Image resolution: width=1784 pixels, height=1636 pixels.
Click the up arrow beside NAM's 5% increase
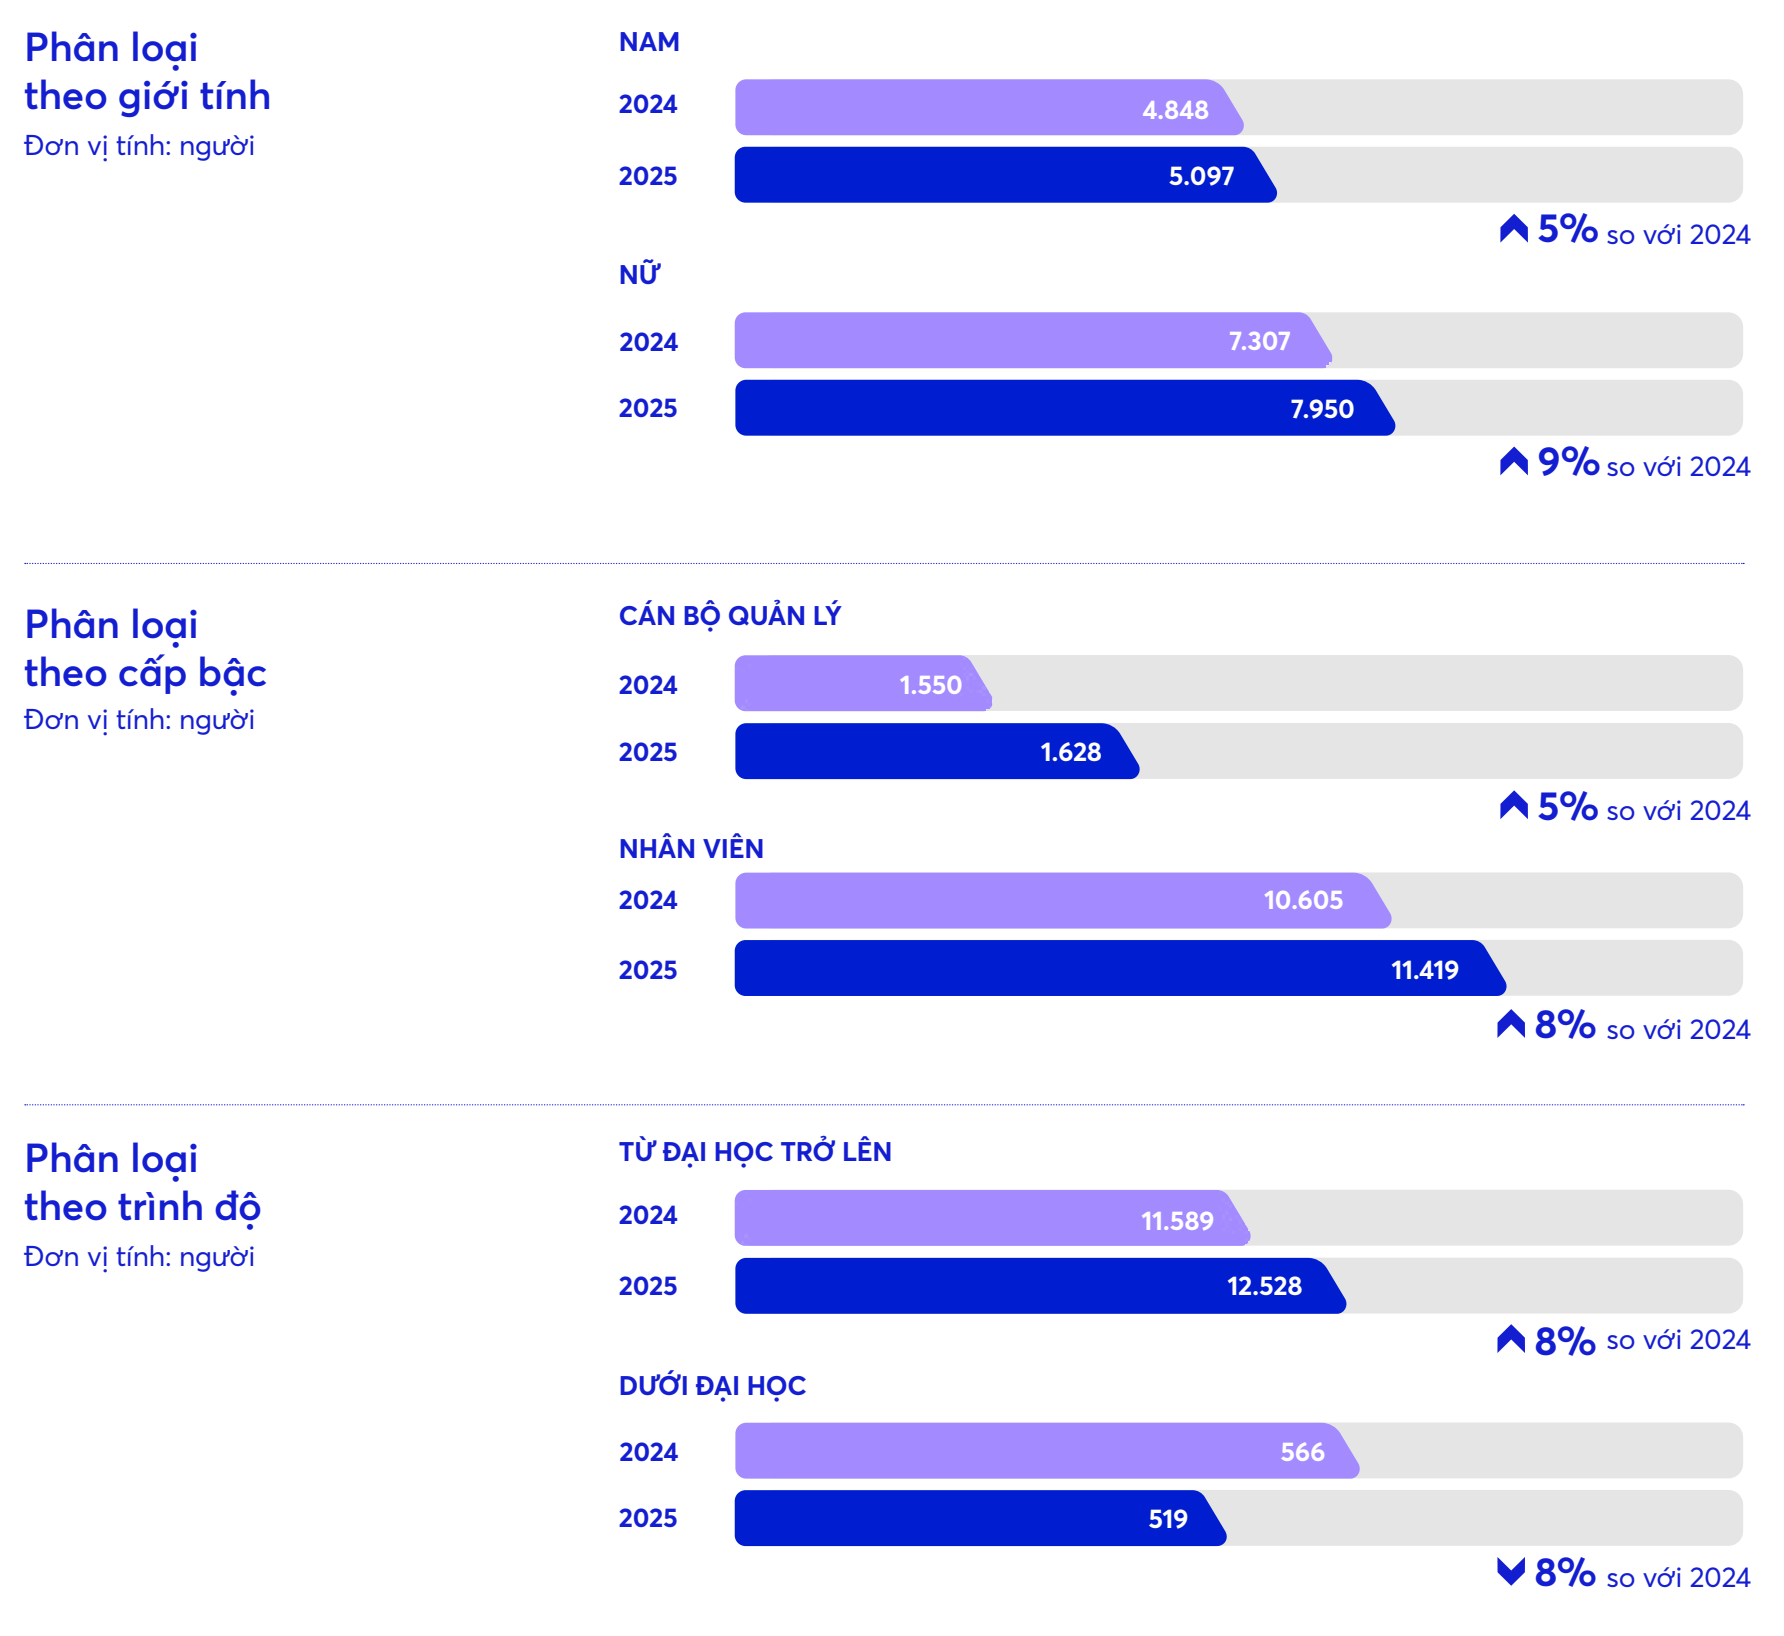tap(1513, 229)
